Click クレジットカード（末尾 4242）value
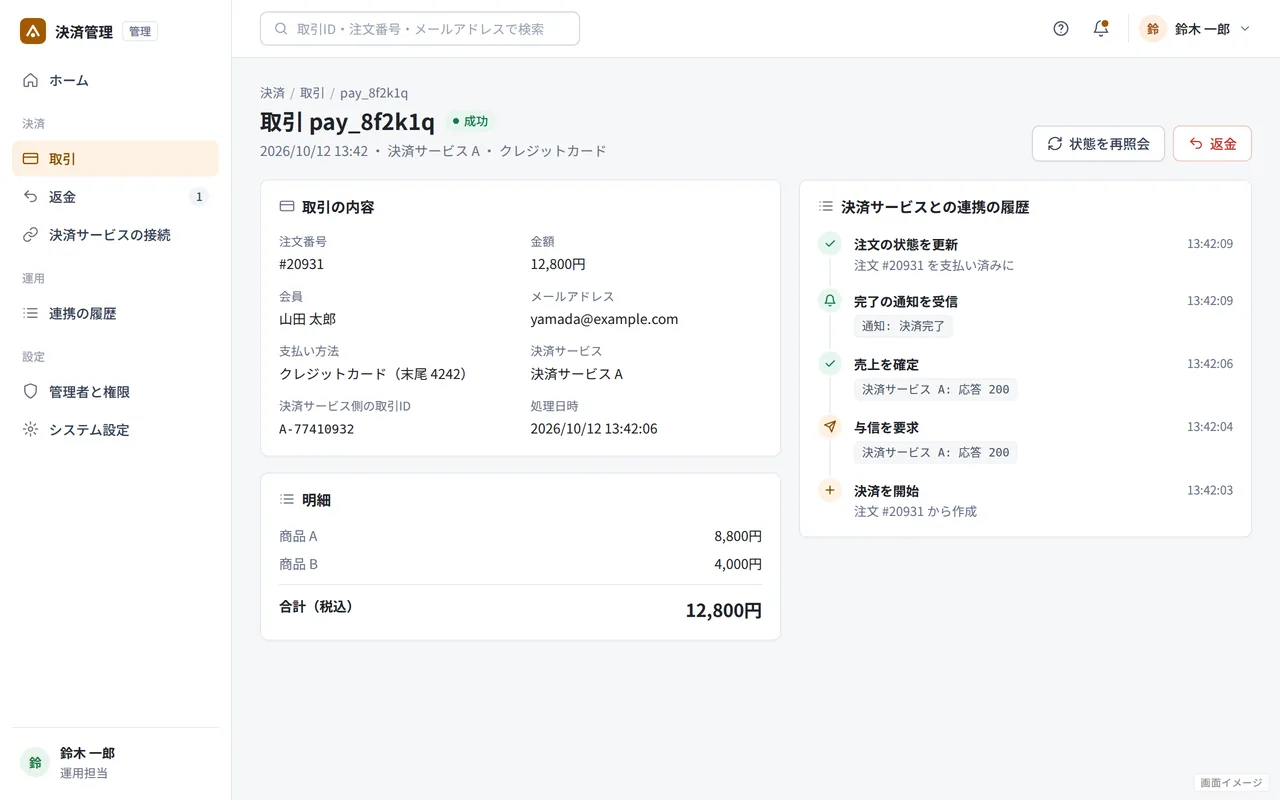Viewport: 1280px width, 800px height. pos(376,374)
